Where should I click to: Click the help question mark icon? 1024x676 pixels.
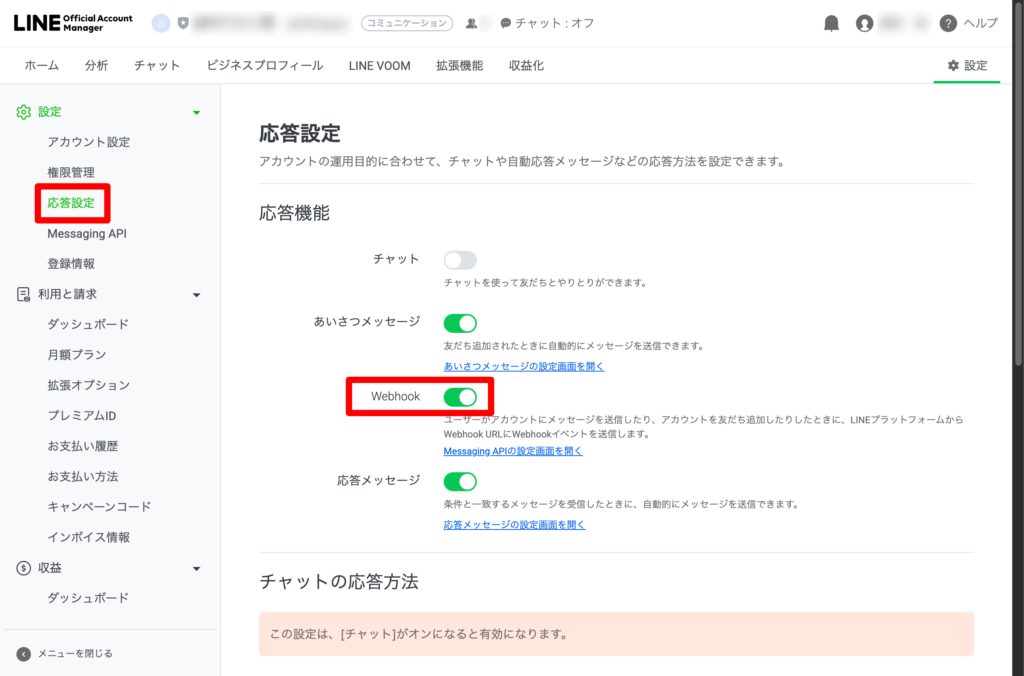948,23
